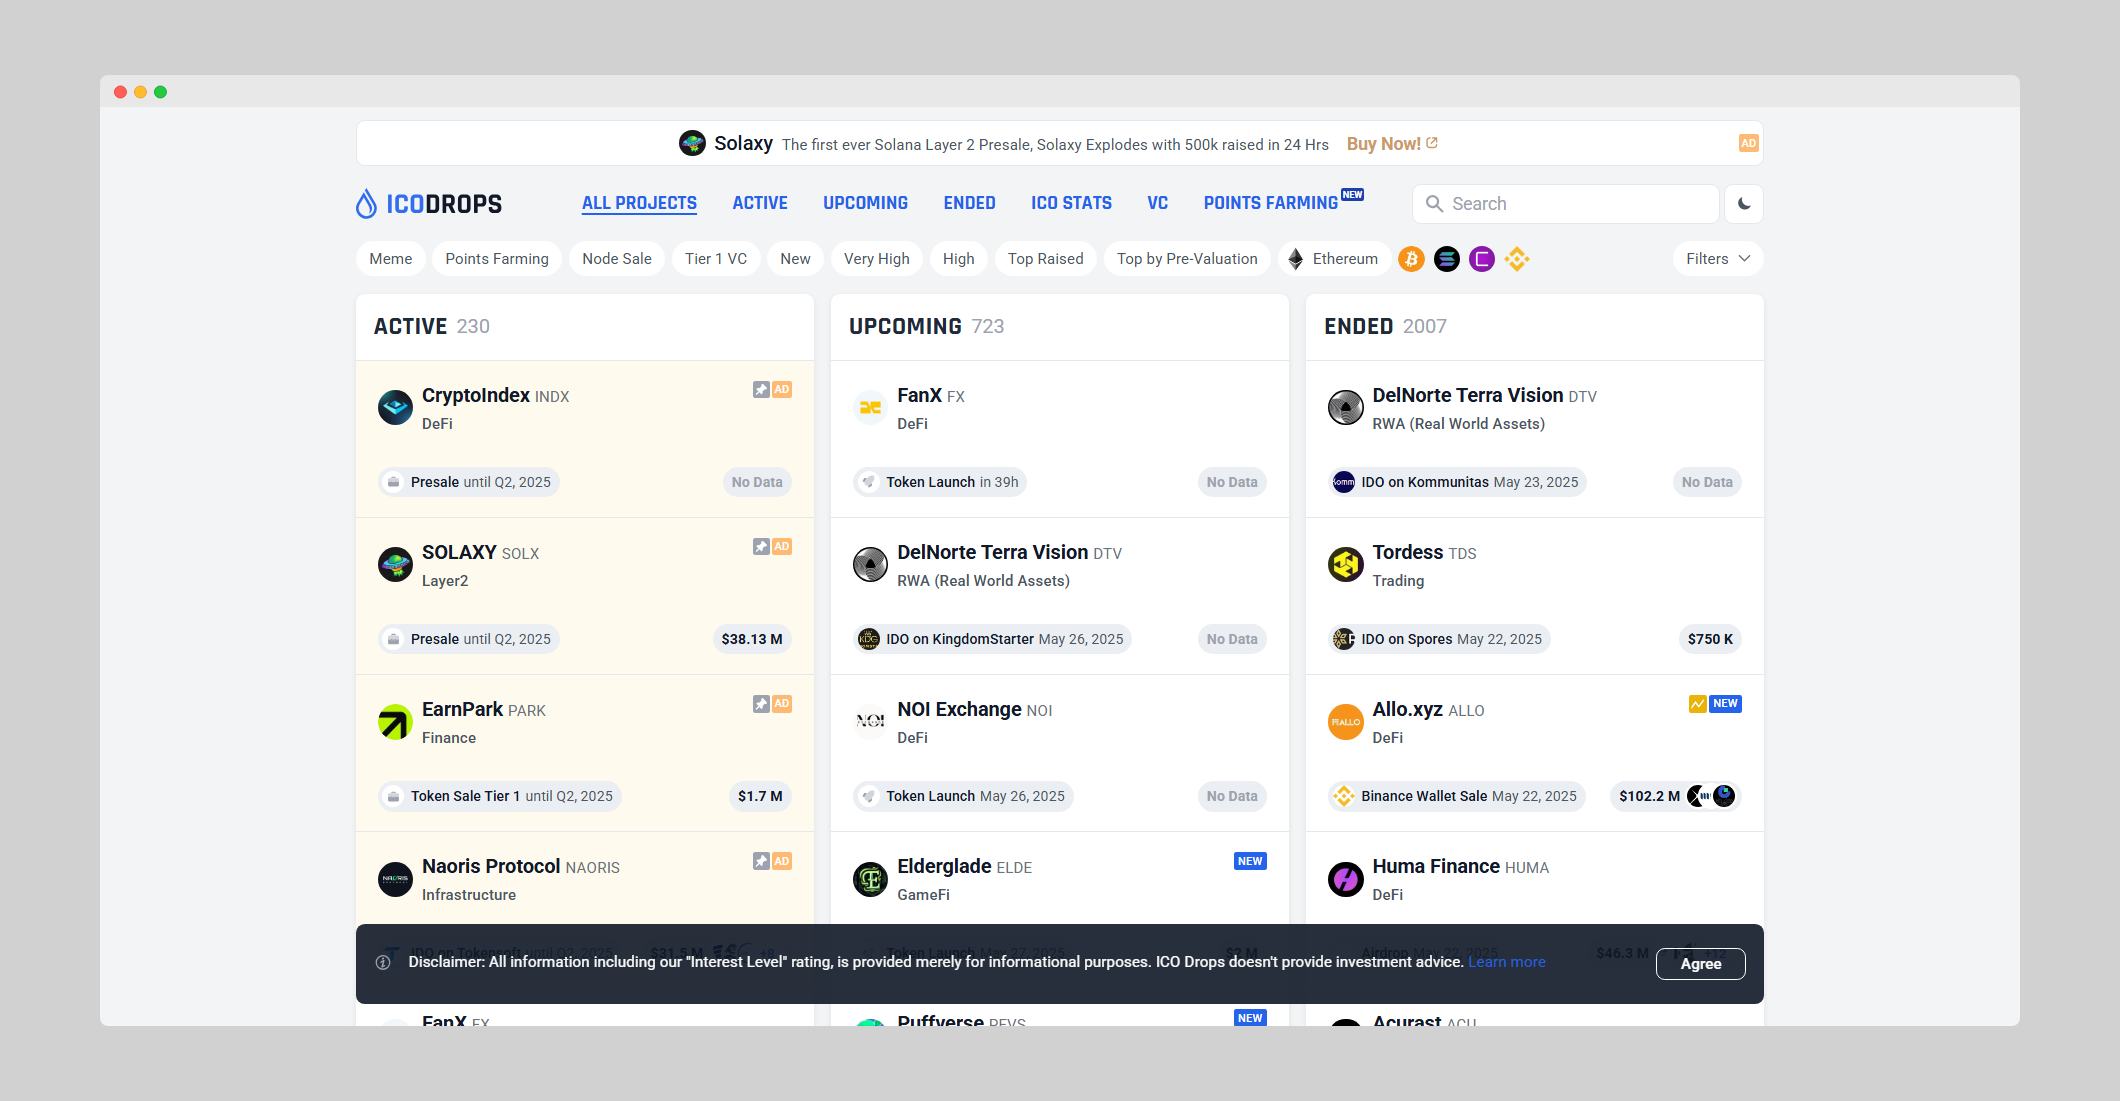Click the Binance chain filter icon
Image resolution: width=2120 pixels, height=1101 pixels.
coord(1517,259)
